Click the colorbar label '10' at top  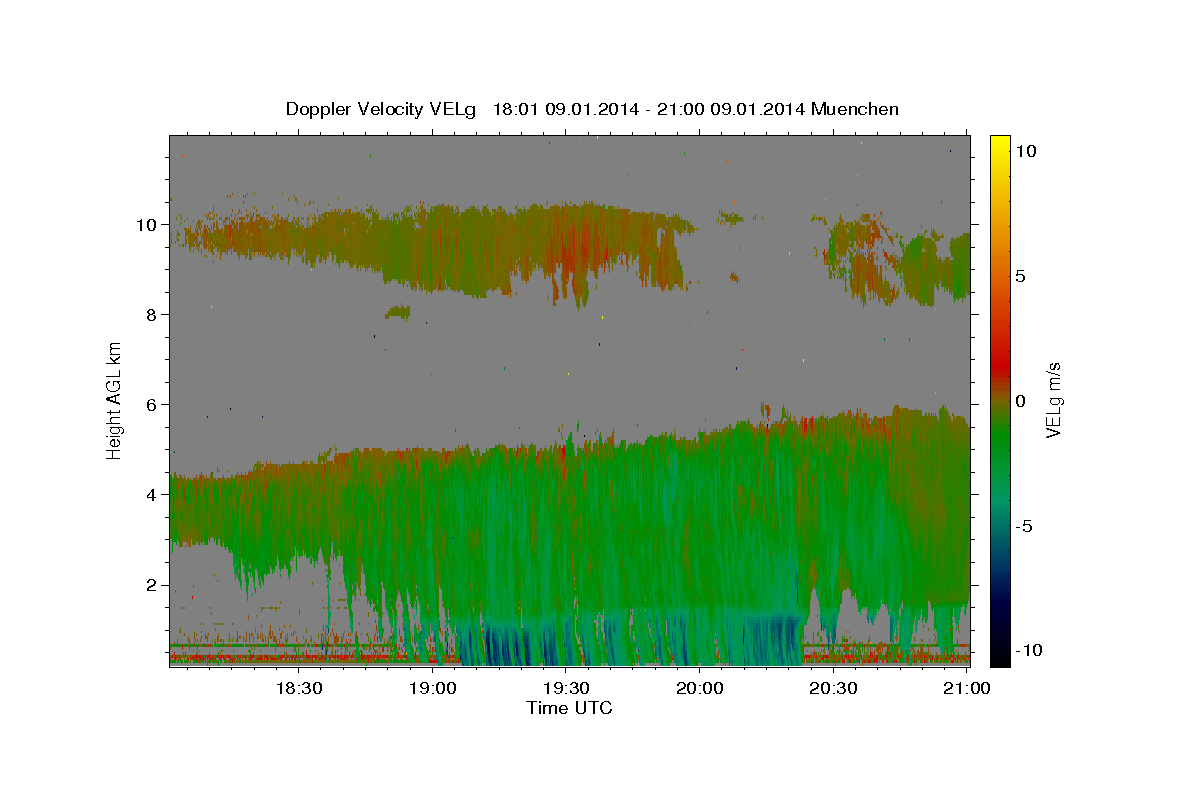[1025, 150]
